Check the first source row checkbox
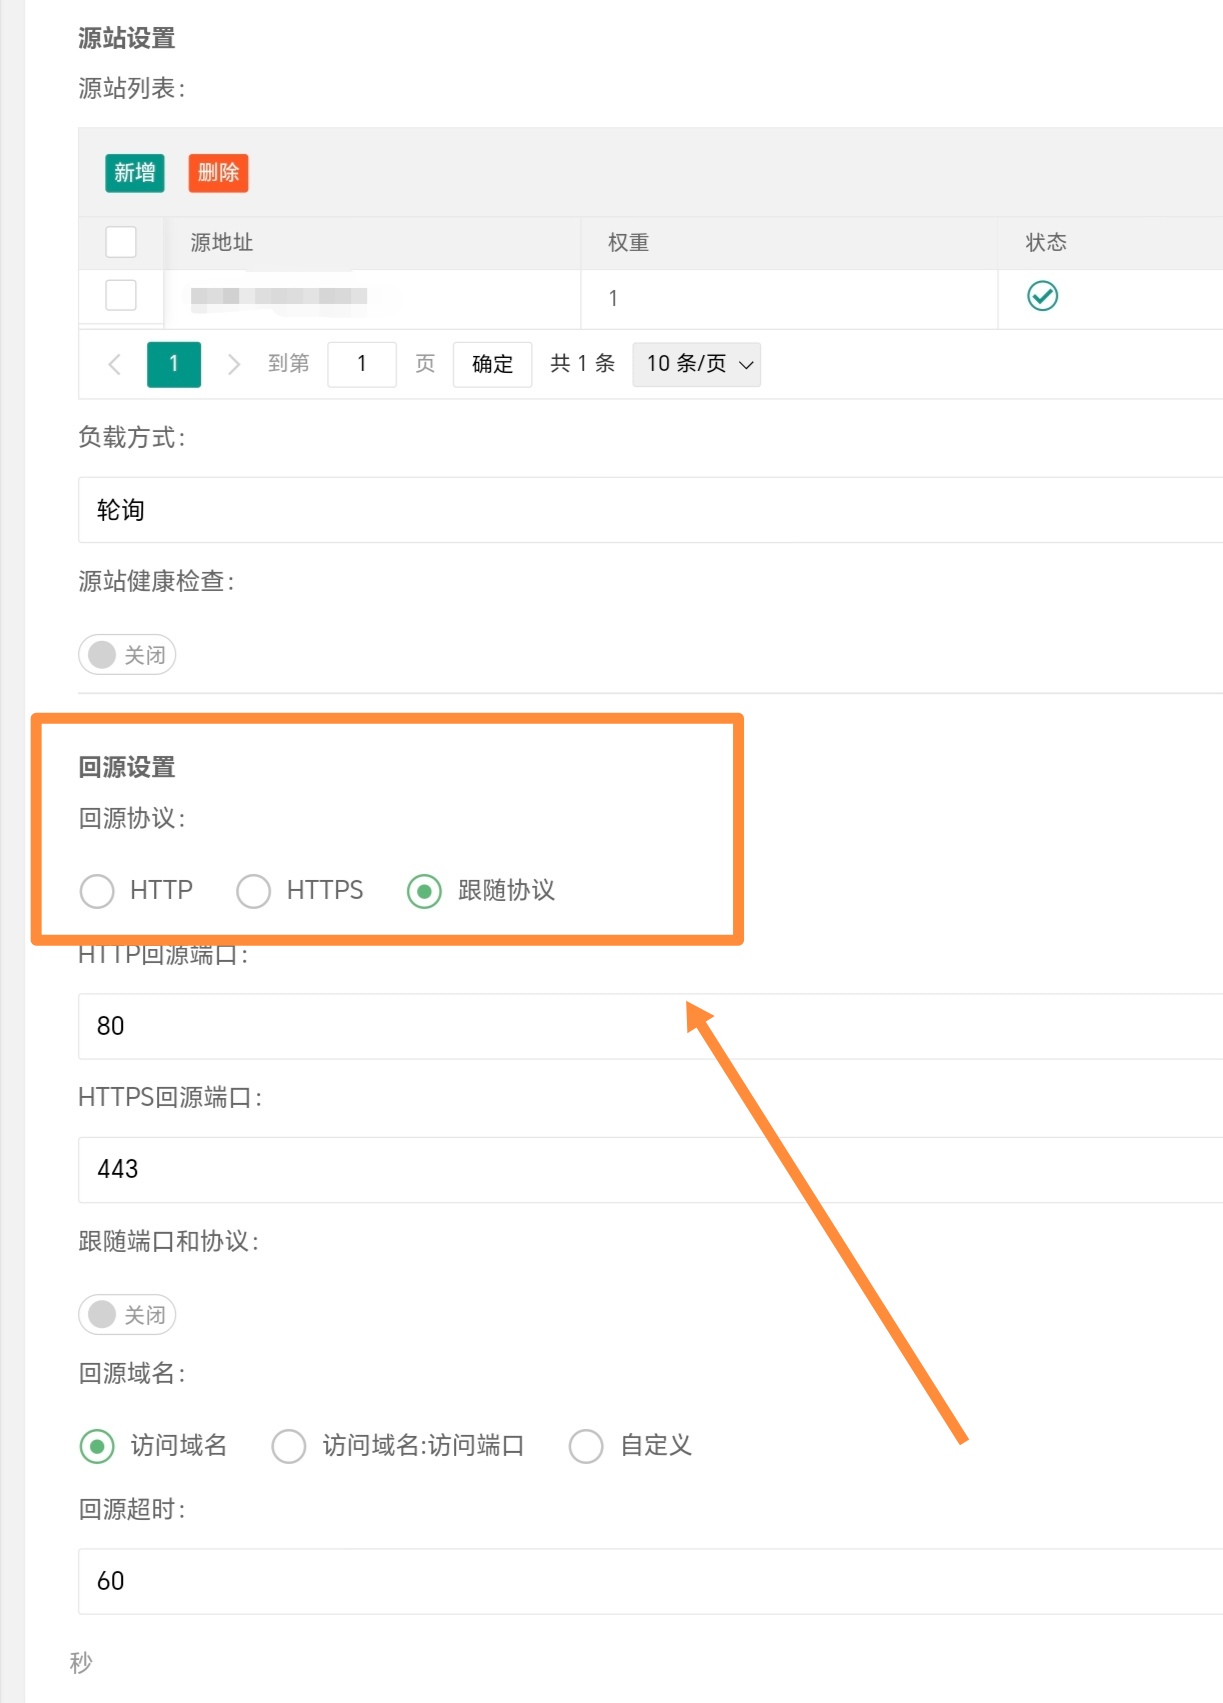The height and width of the screenshot is (1703, 1223). [121, 295]
